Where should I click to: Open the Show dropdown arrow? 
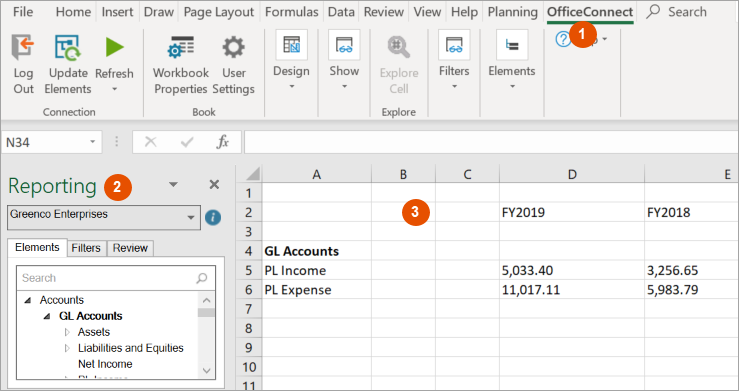(x=345, y=86)
